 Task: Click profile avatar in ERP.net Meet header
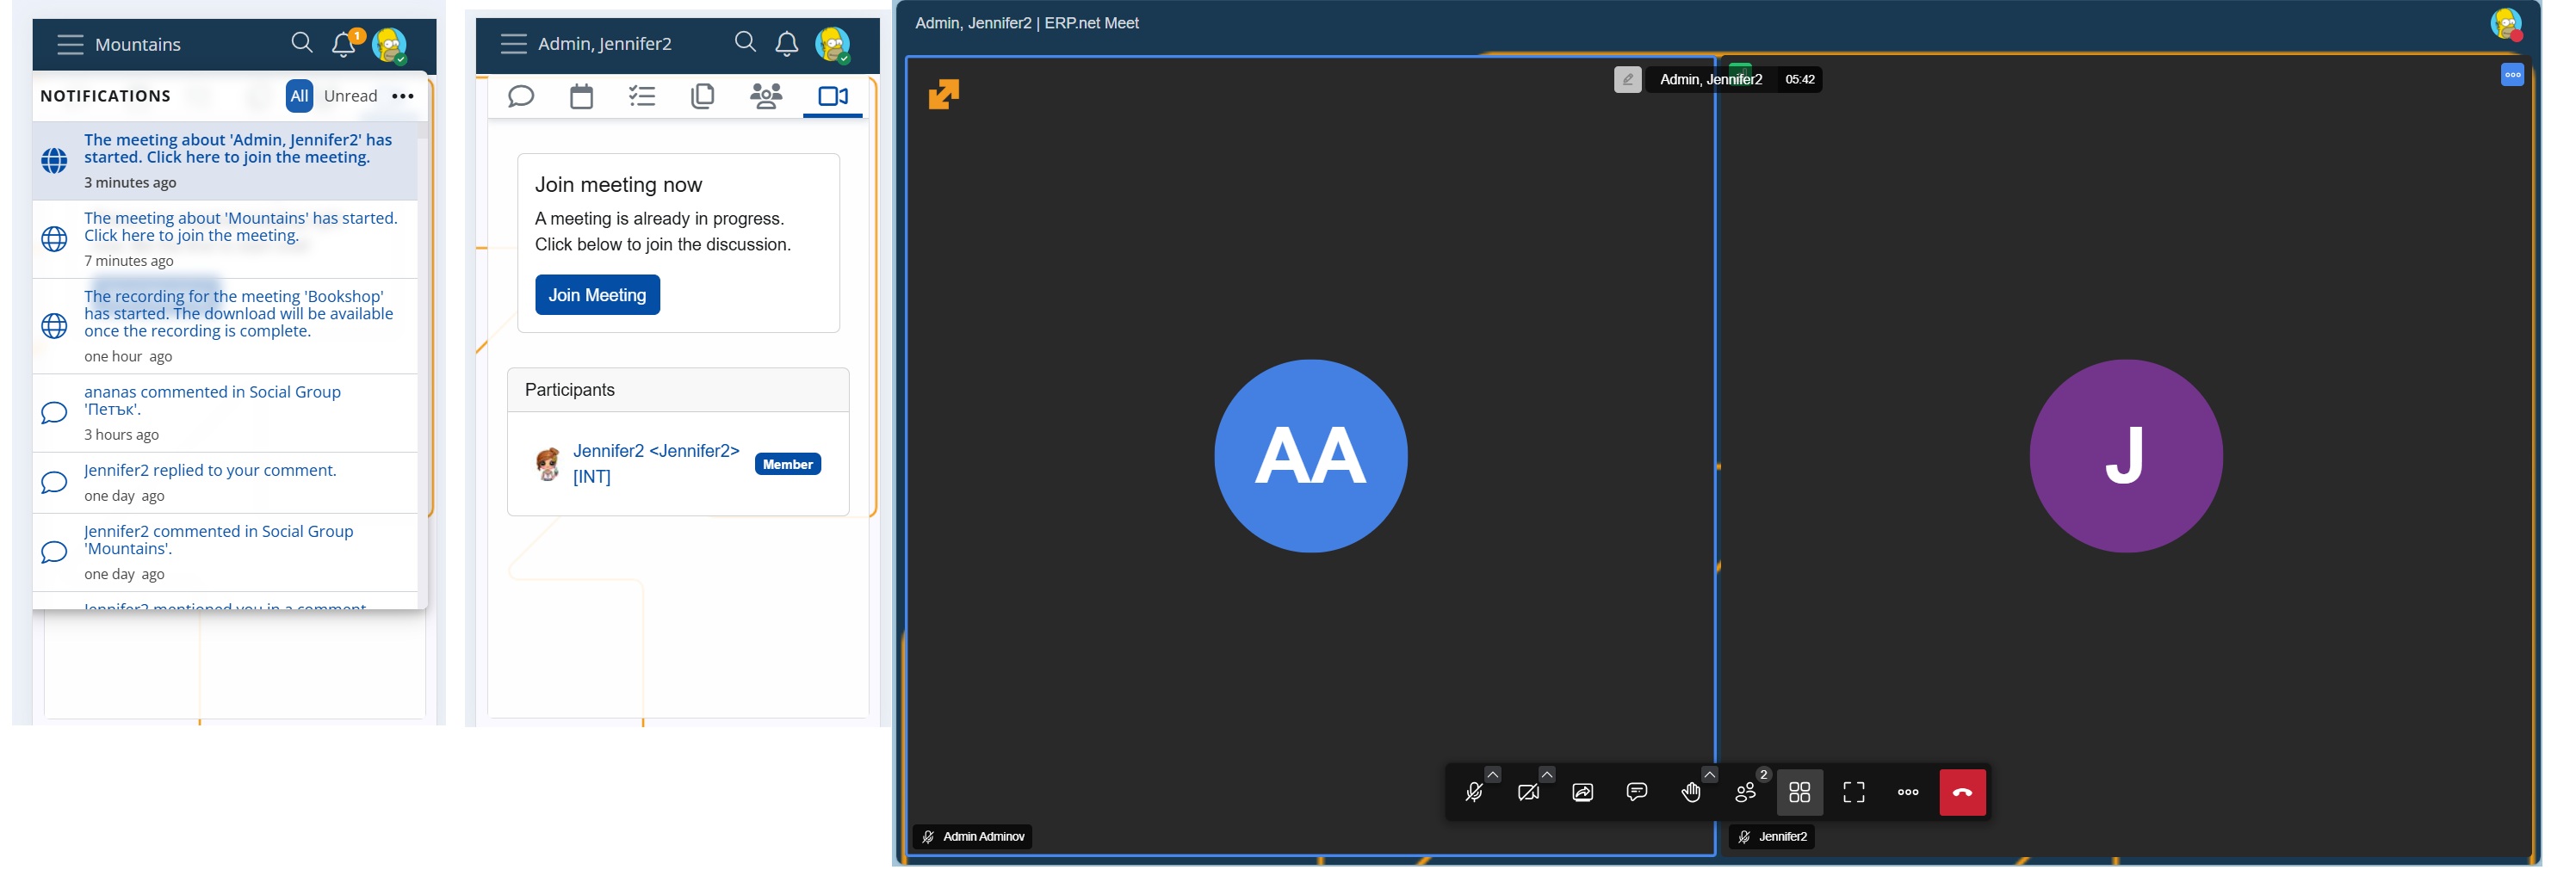(x=2506, y=24)
